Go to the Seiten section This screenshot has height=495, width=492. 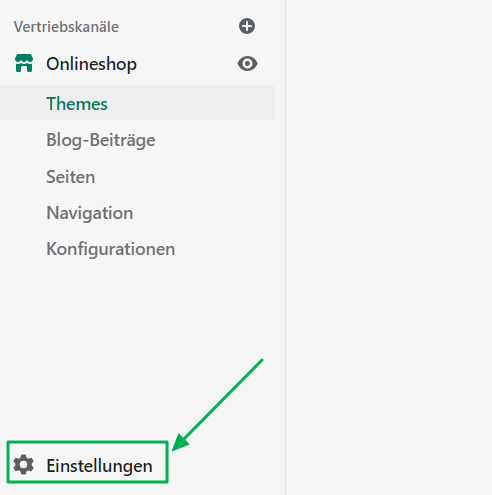(x=71, y=177)
